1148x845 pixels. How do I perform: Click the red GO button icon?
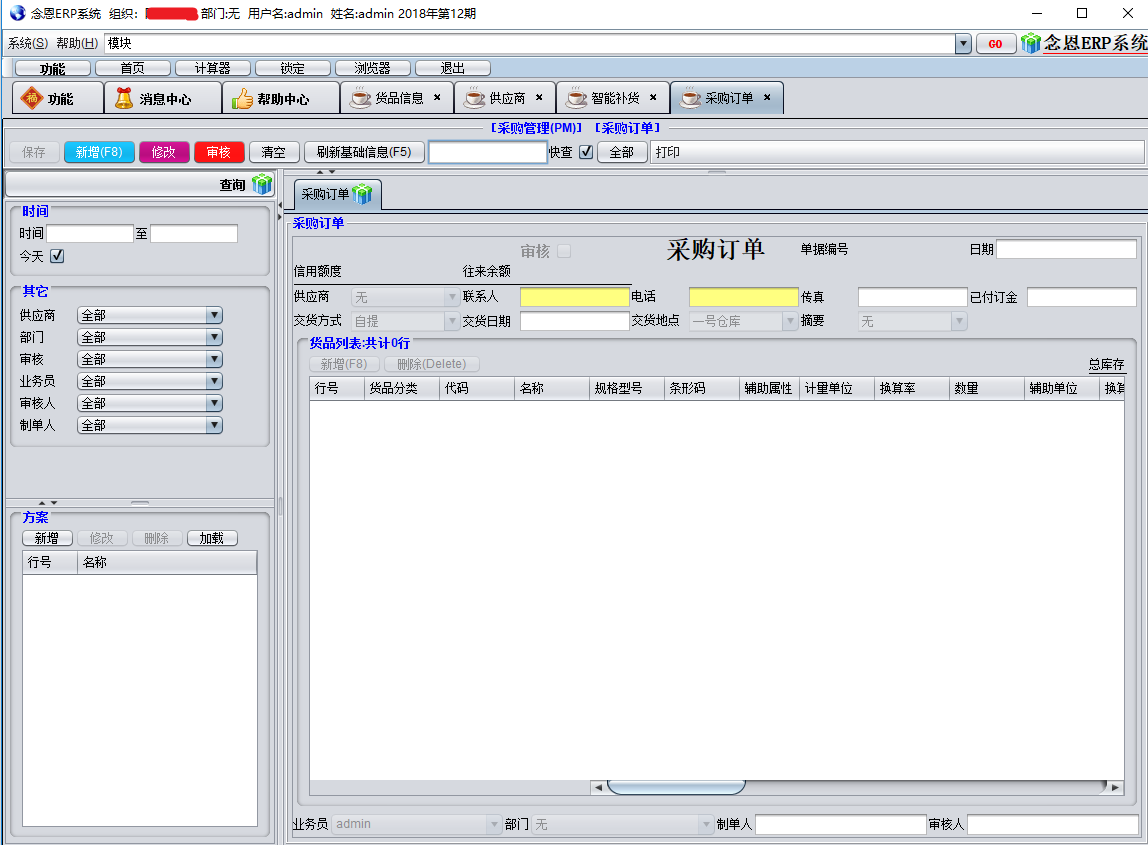995,44
